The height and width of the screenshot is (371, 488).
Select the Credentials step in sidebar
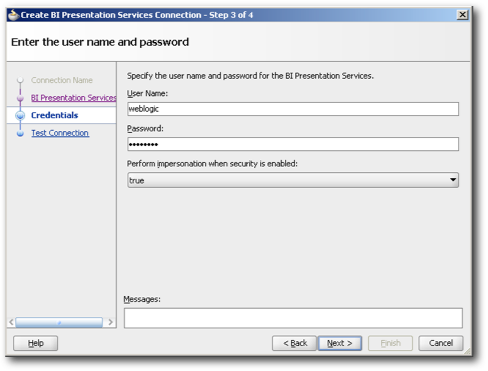pyautogui.click(x=55, y=115)
